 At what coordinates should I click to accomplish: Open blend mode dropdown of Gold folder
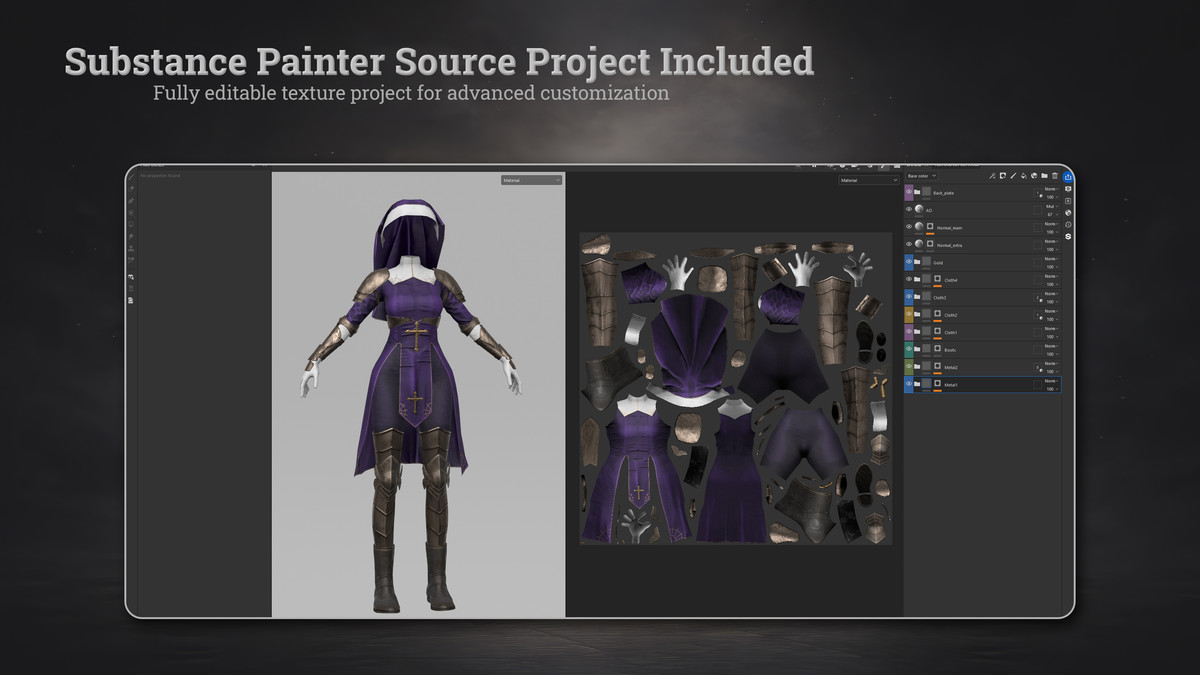click(1051, 259)
